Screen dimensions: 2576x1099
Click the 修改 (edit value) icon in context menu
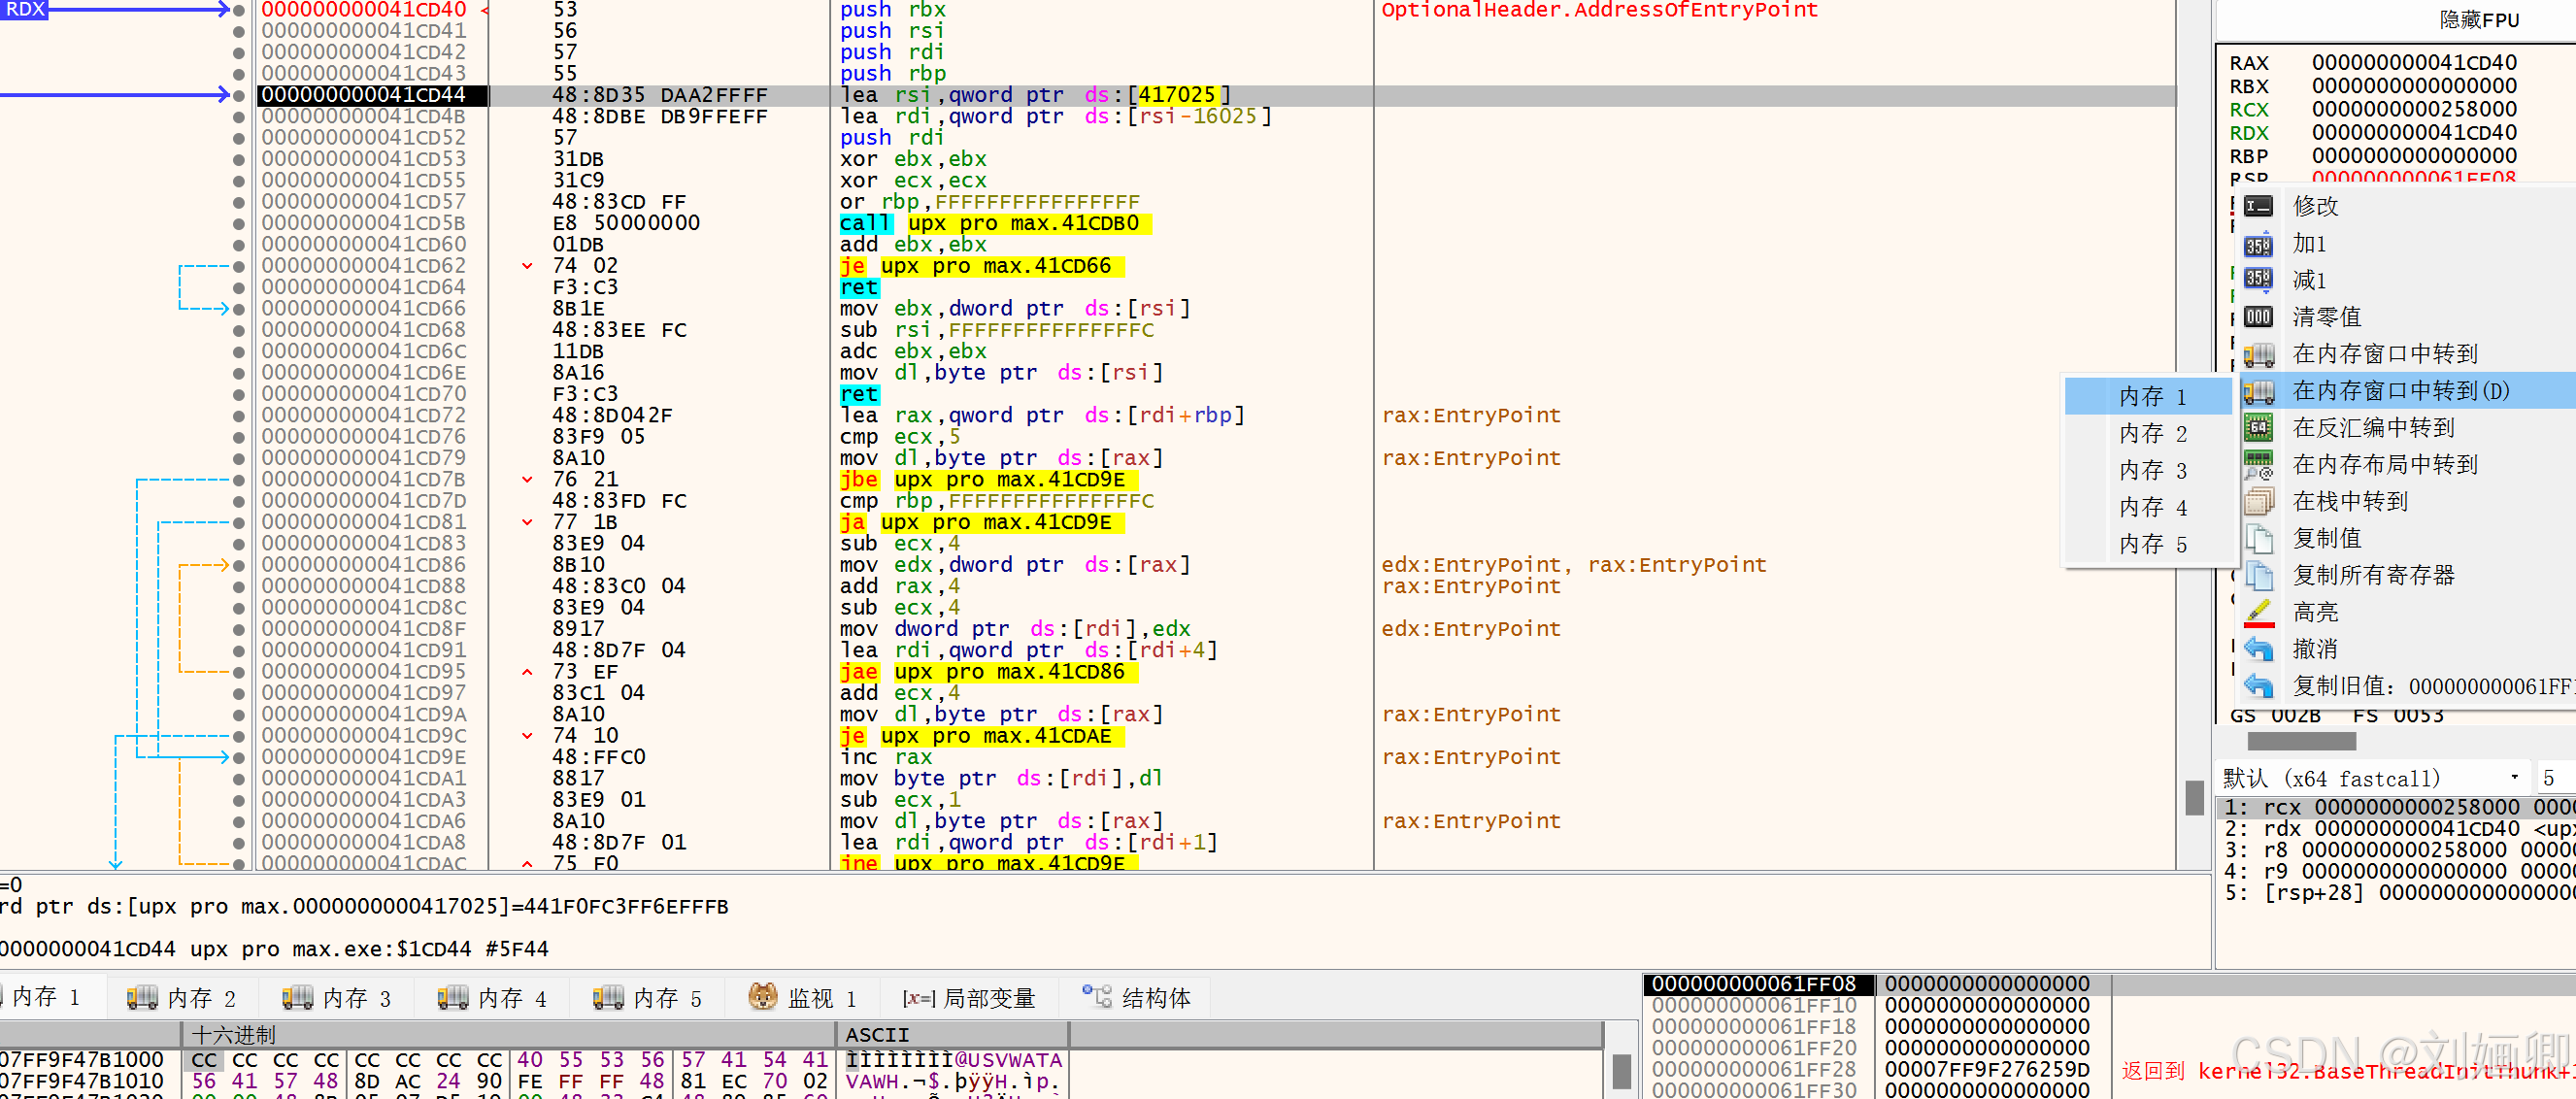click(x=2258, y=206)
